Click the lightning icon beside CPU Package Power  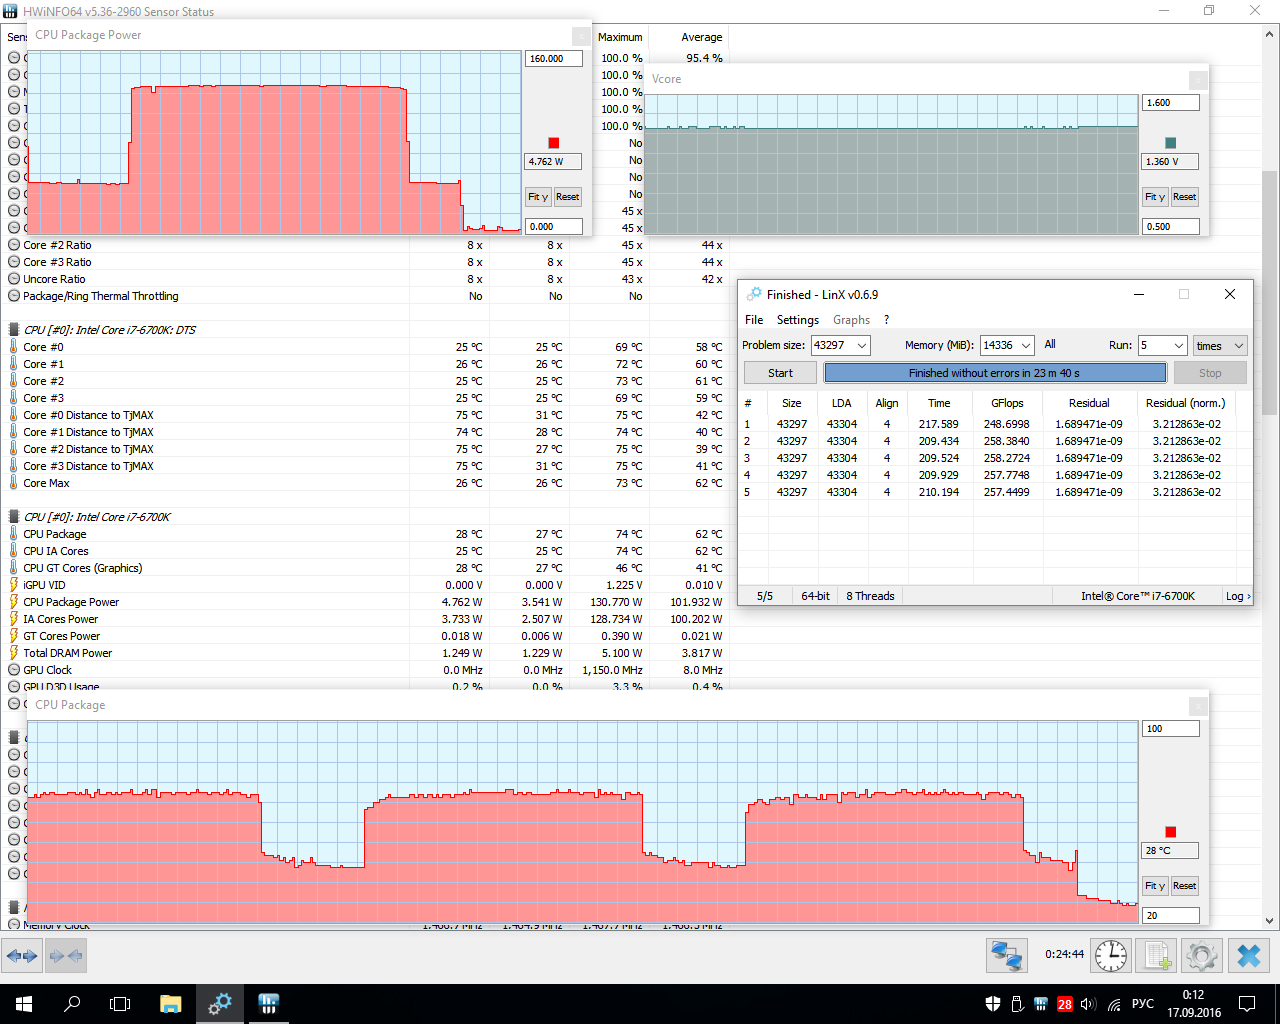14,602
